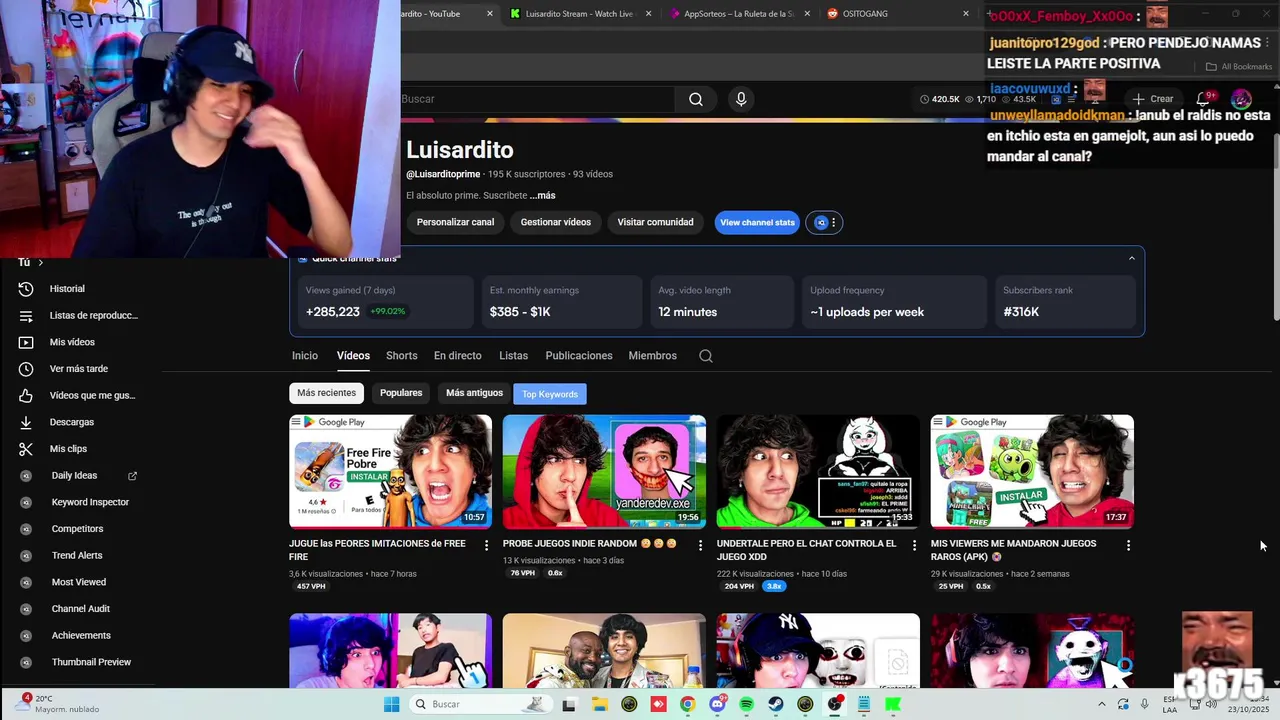Click the Crear button

(x=1153, y=99)
